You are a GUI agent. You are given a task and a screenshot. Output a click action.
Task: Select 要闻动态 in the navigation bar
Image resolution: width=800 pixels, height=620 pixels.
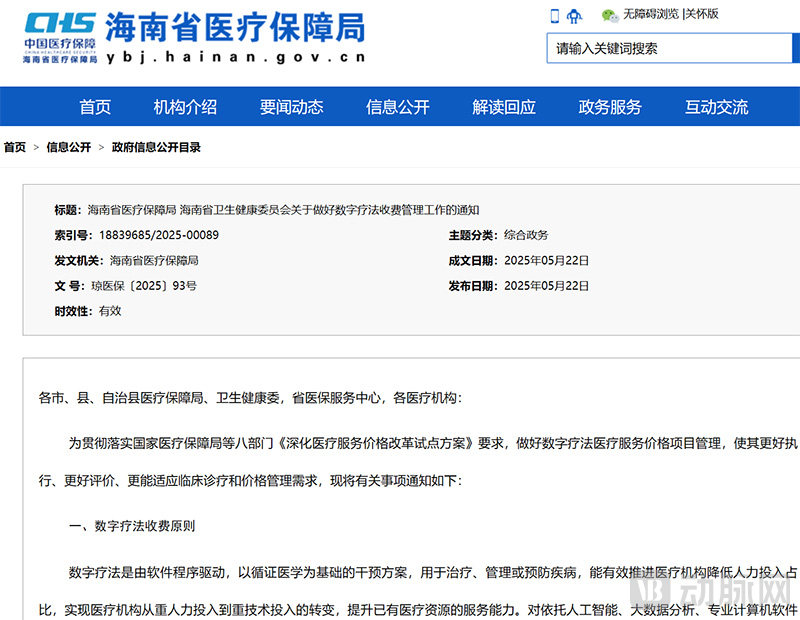(x=291, y=107)
